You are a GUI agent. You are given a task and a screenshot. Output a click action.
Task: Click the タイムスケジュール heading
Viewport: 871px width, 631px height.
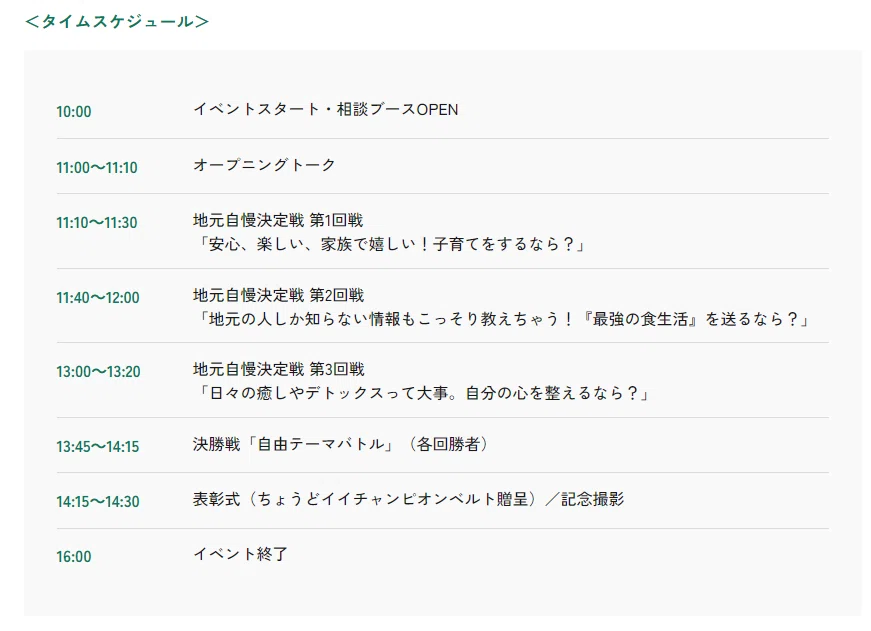[x=117, y=22]
